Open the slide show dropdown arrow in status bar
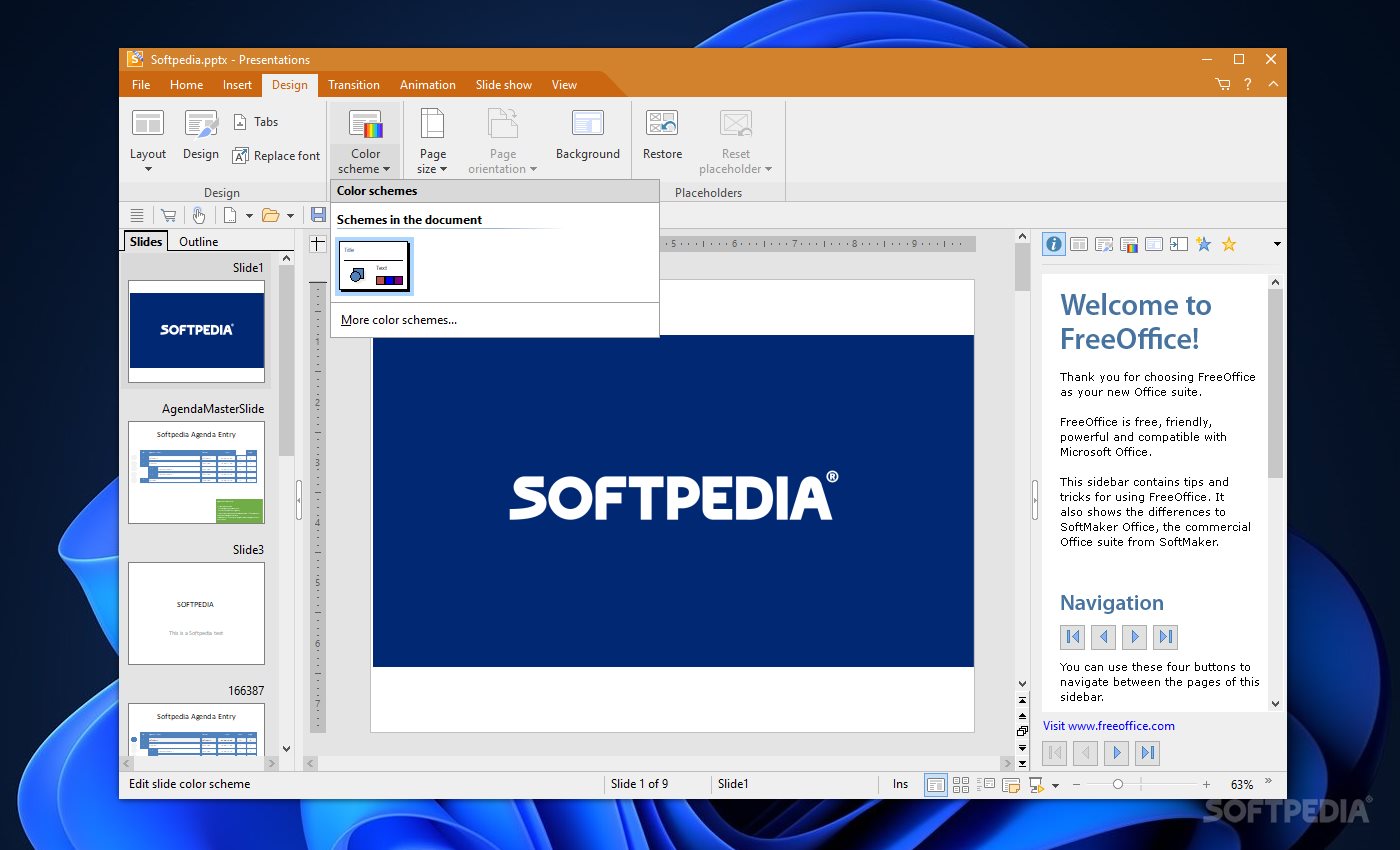This screenshot has width=1400, height=850. (1055, 786)
